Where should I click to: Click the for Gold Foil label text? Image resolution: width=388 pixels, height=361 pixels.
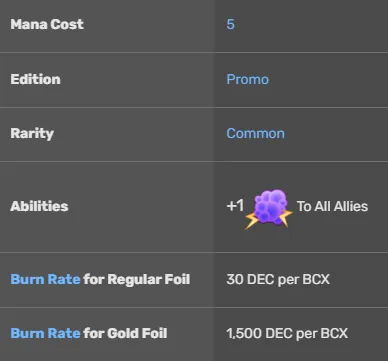(125, 333)
